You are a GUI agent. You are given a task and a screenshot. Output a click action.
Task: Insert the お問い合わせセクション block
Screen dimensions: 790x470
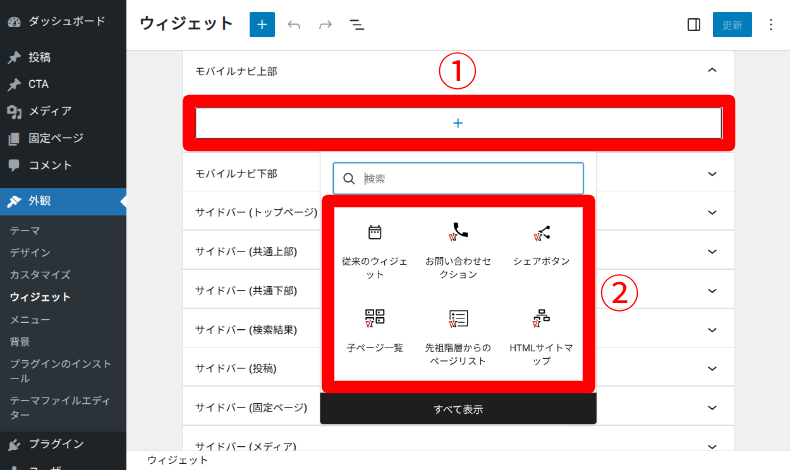[x=458, y=251]
